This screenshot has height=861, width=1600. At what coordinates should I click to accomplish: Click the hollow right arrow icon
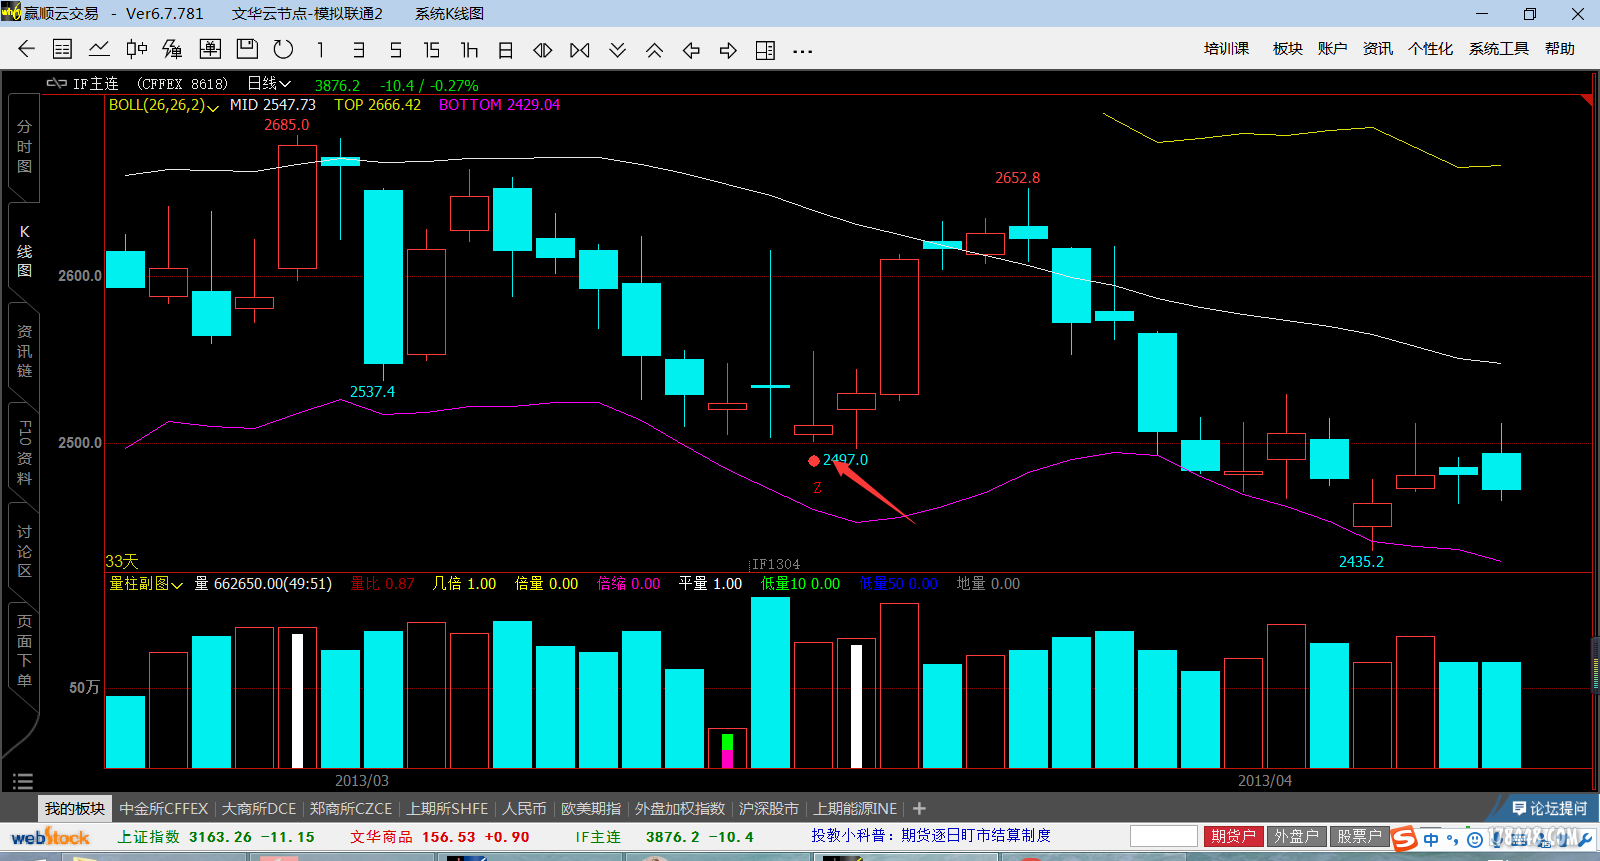pyautogui.click(x=728, y=50)
